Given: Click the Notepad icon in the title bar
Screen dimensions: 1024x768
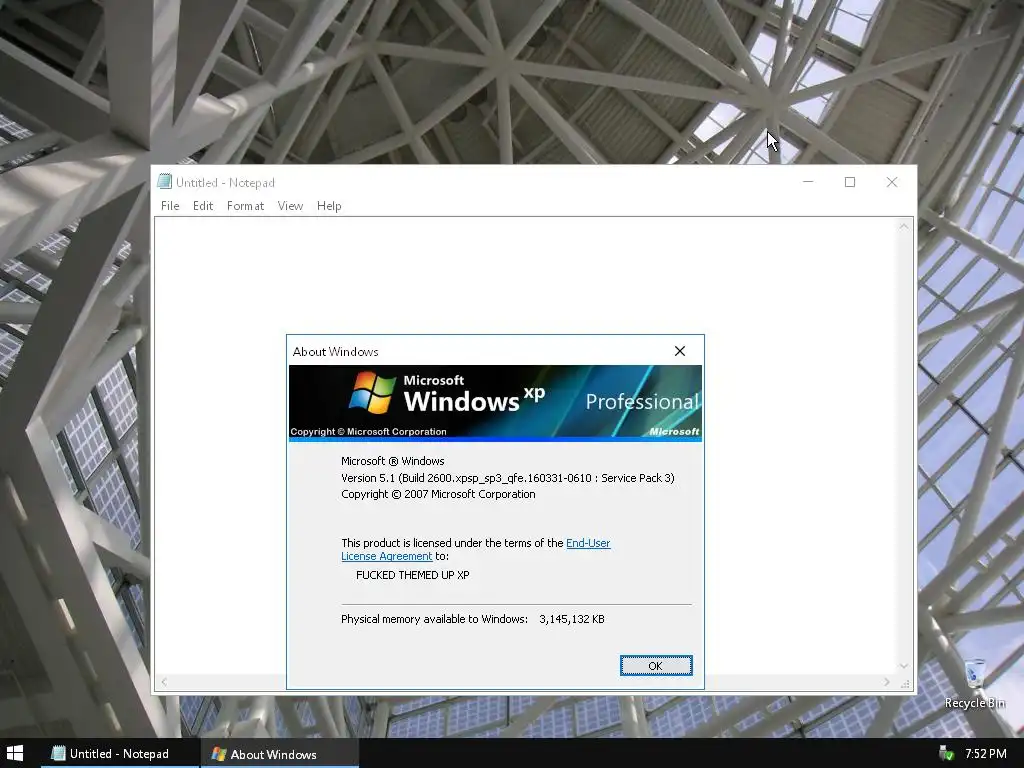Looking at the screenshot, I should 165,182.
